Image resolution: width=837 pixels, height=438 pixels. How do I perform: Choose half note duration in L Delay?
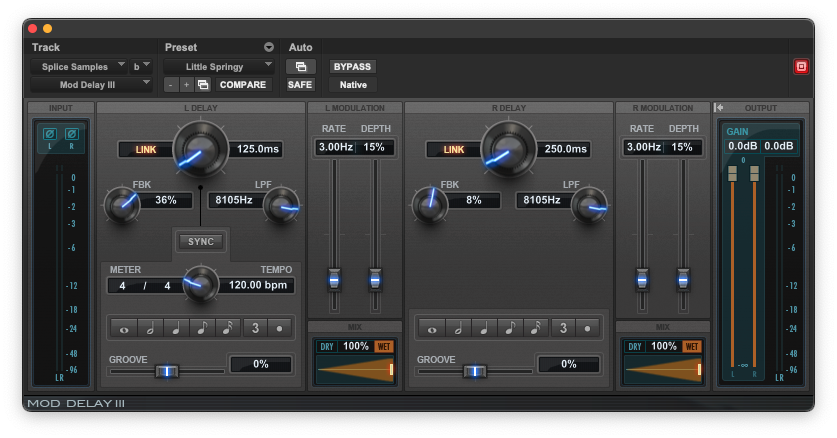point(149,328)
